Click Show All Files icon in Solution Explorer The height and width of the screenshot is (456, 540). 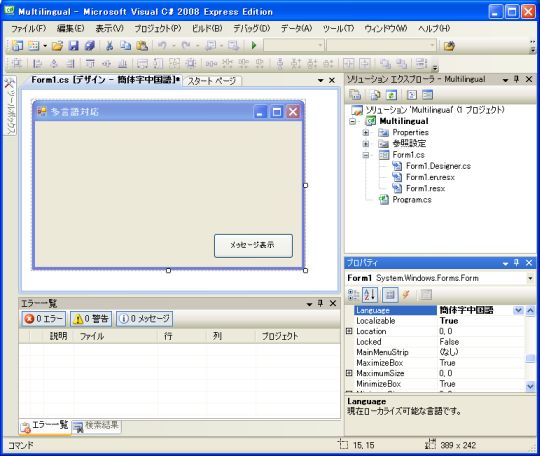[x=375, y=95]
